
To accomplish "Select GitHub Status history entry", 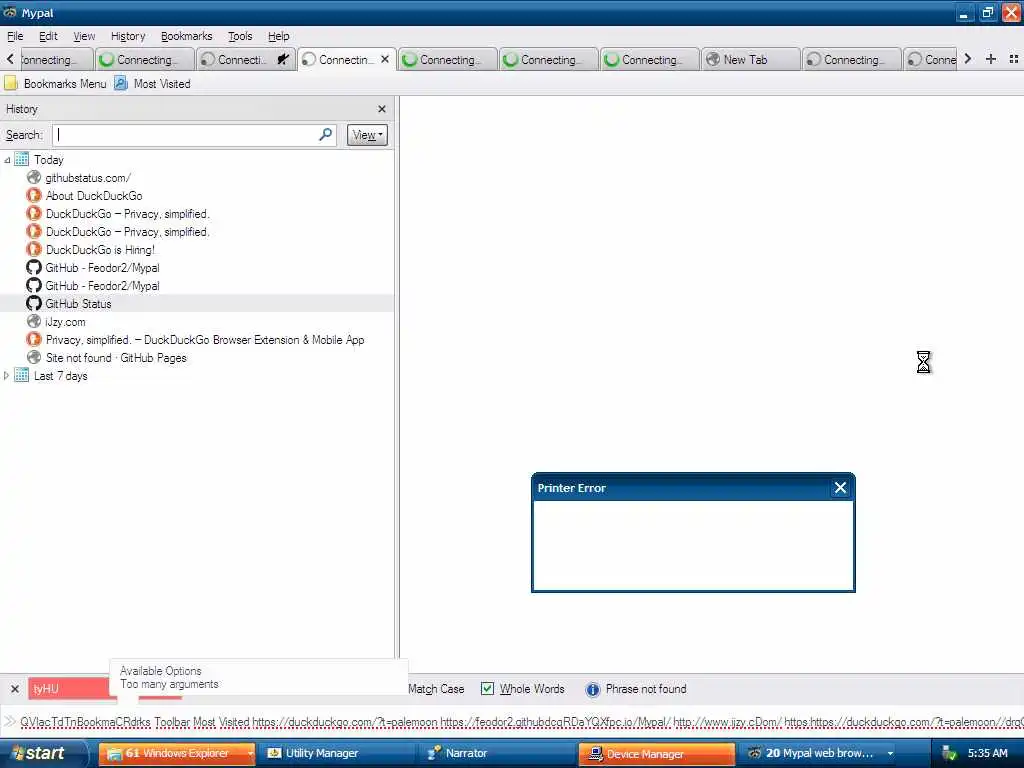I will [78, 304].
